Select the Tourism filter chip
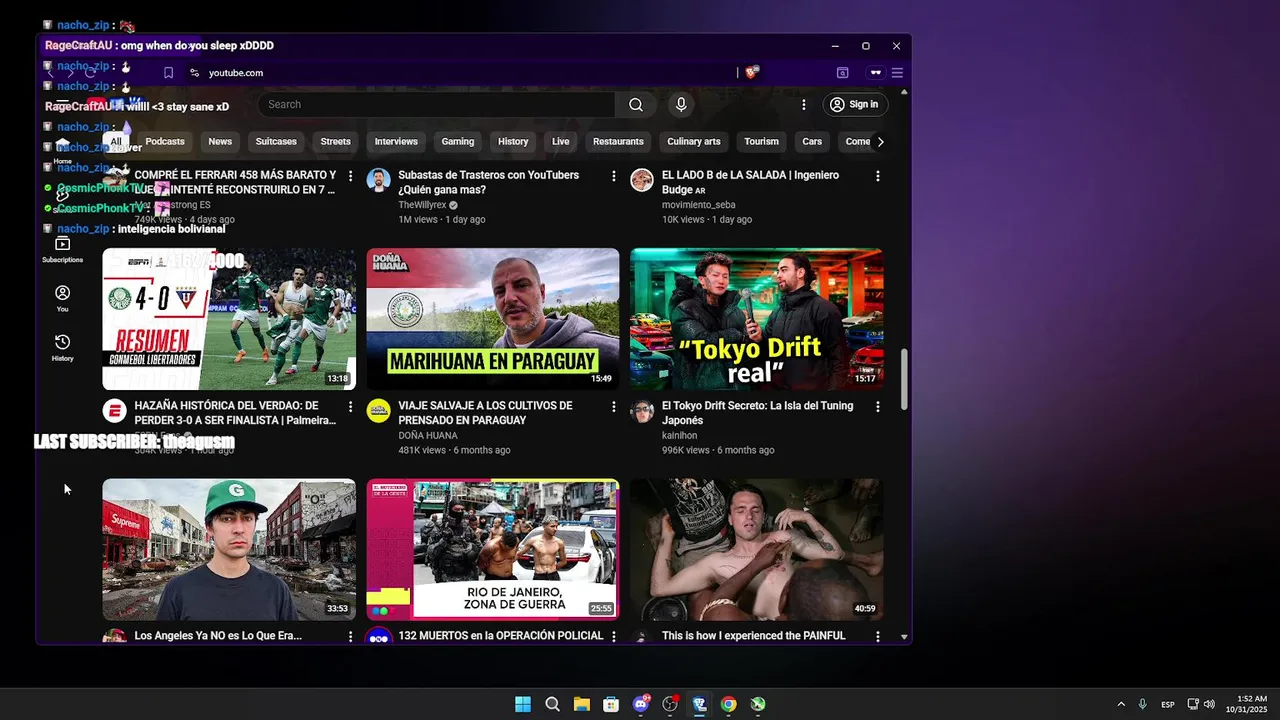The image size is (1280, 720). click(761, 141)
